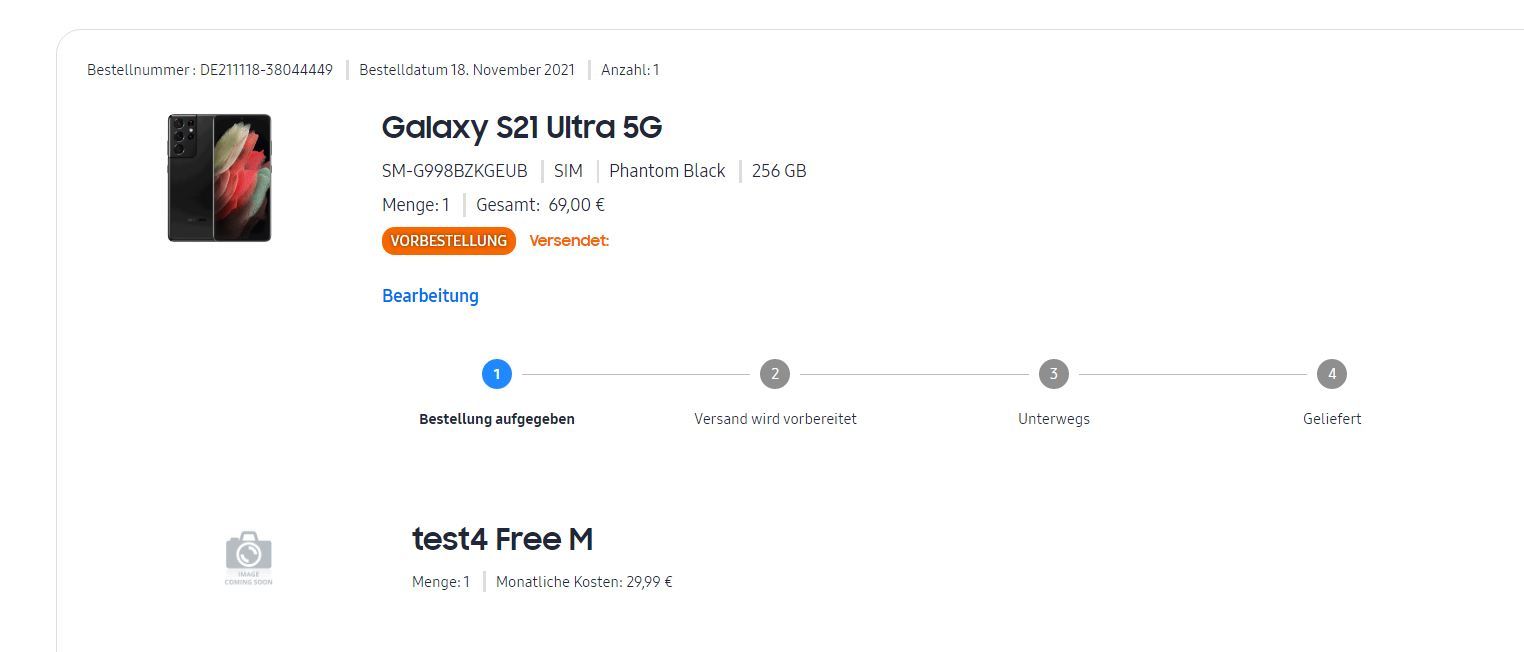Image resolution: width=1524 pixels, height=652 pixels.
Task: Click the Galaxy S21 Ultra phone thumbnail
Action: [219, 178]
